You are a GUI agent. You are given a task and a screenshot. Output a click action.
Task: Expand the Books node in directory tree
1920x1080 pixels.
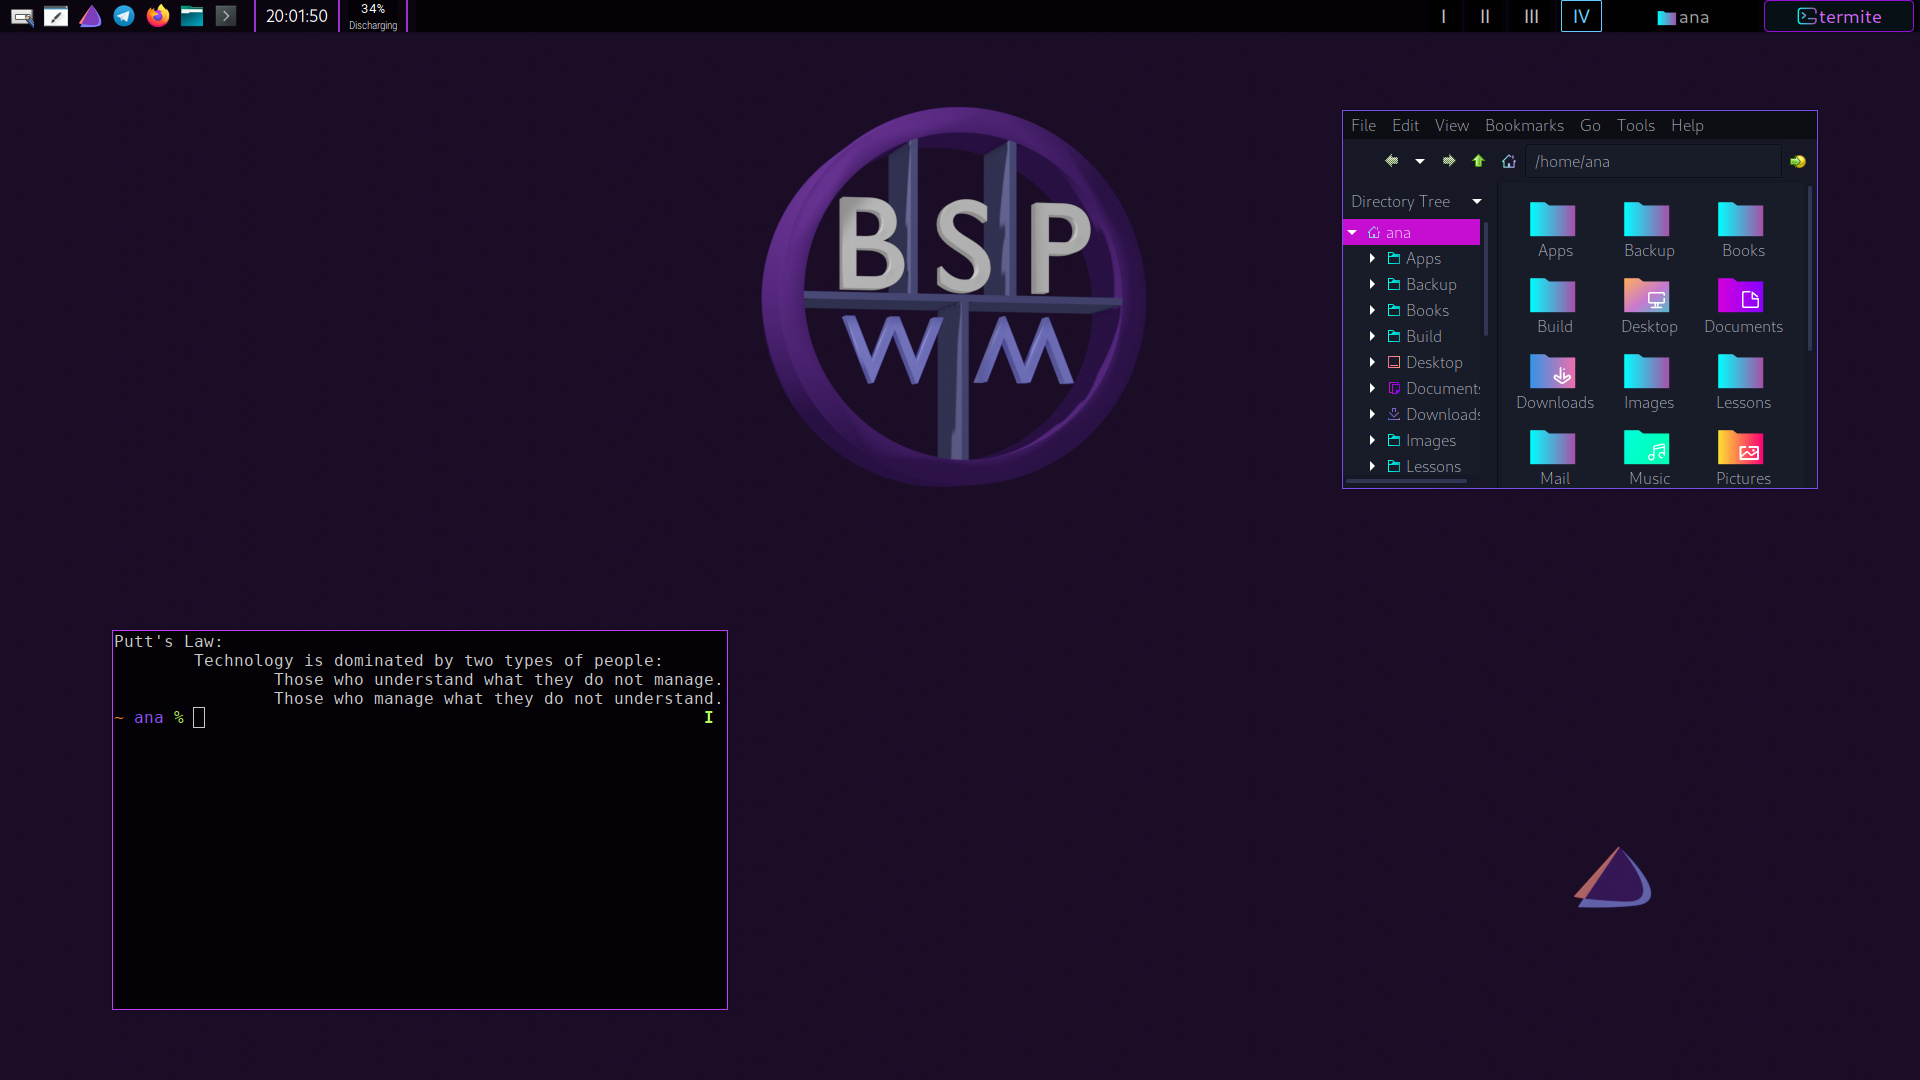(x=1372, y=310)
